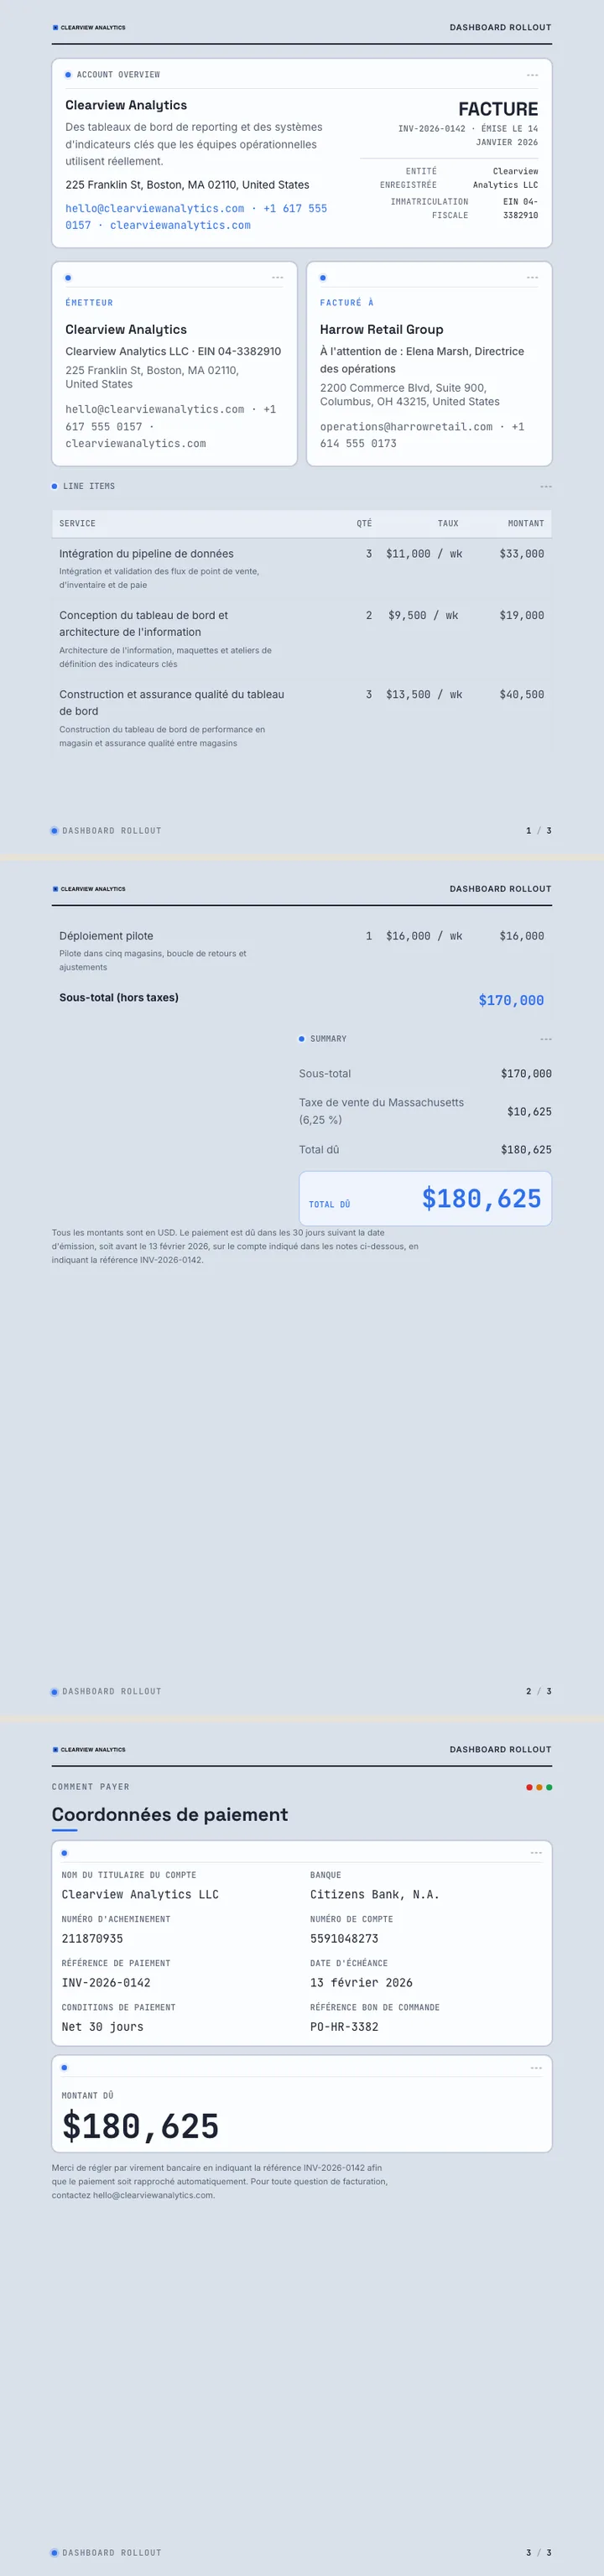This screenshot has width=604, height=2576.
Task: Click the blue dot above MONTANT DÛ label
Action: (64, 2067)
